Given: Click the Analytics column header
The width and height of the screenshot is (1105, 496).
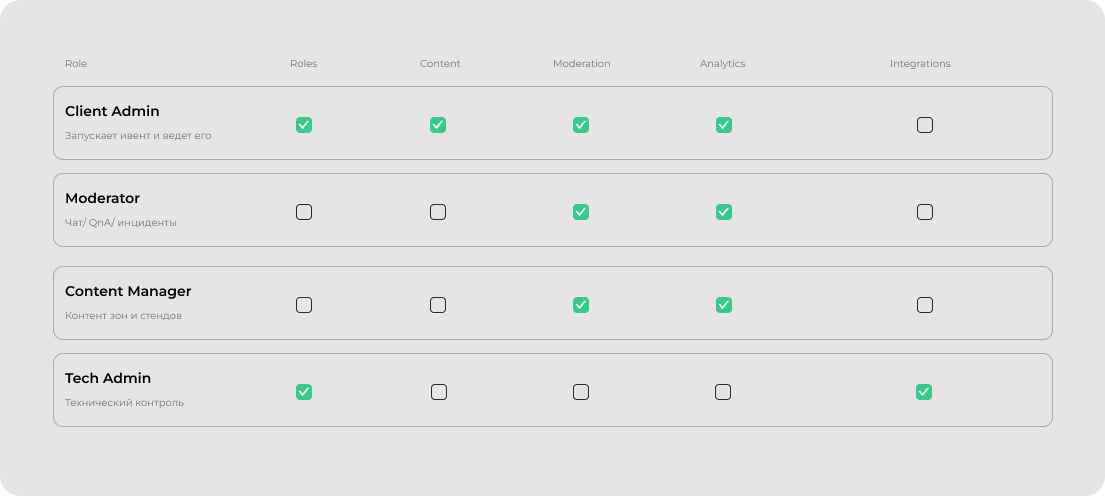Looking at the screenshot, I should 722,64.
